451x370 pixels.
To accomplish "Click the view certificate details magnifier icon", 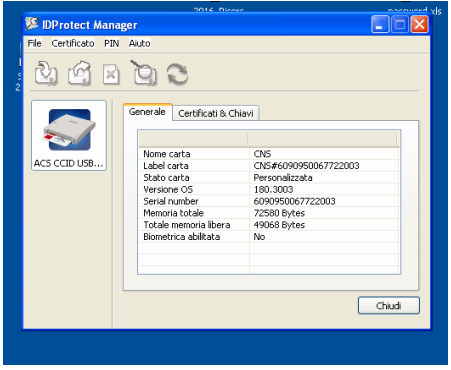I will tap(144, 73).
